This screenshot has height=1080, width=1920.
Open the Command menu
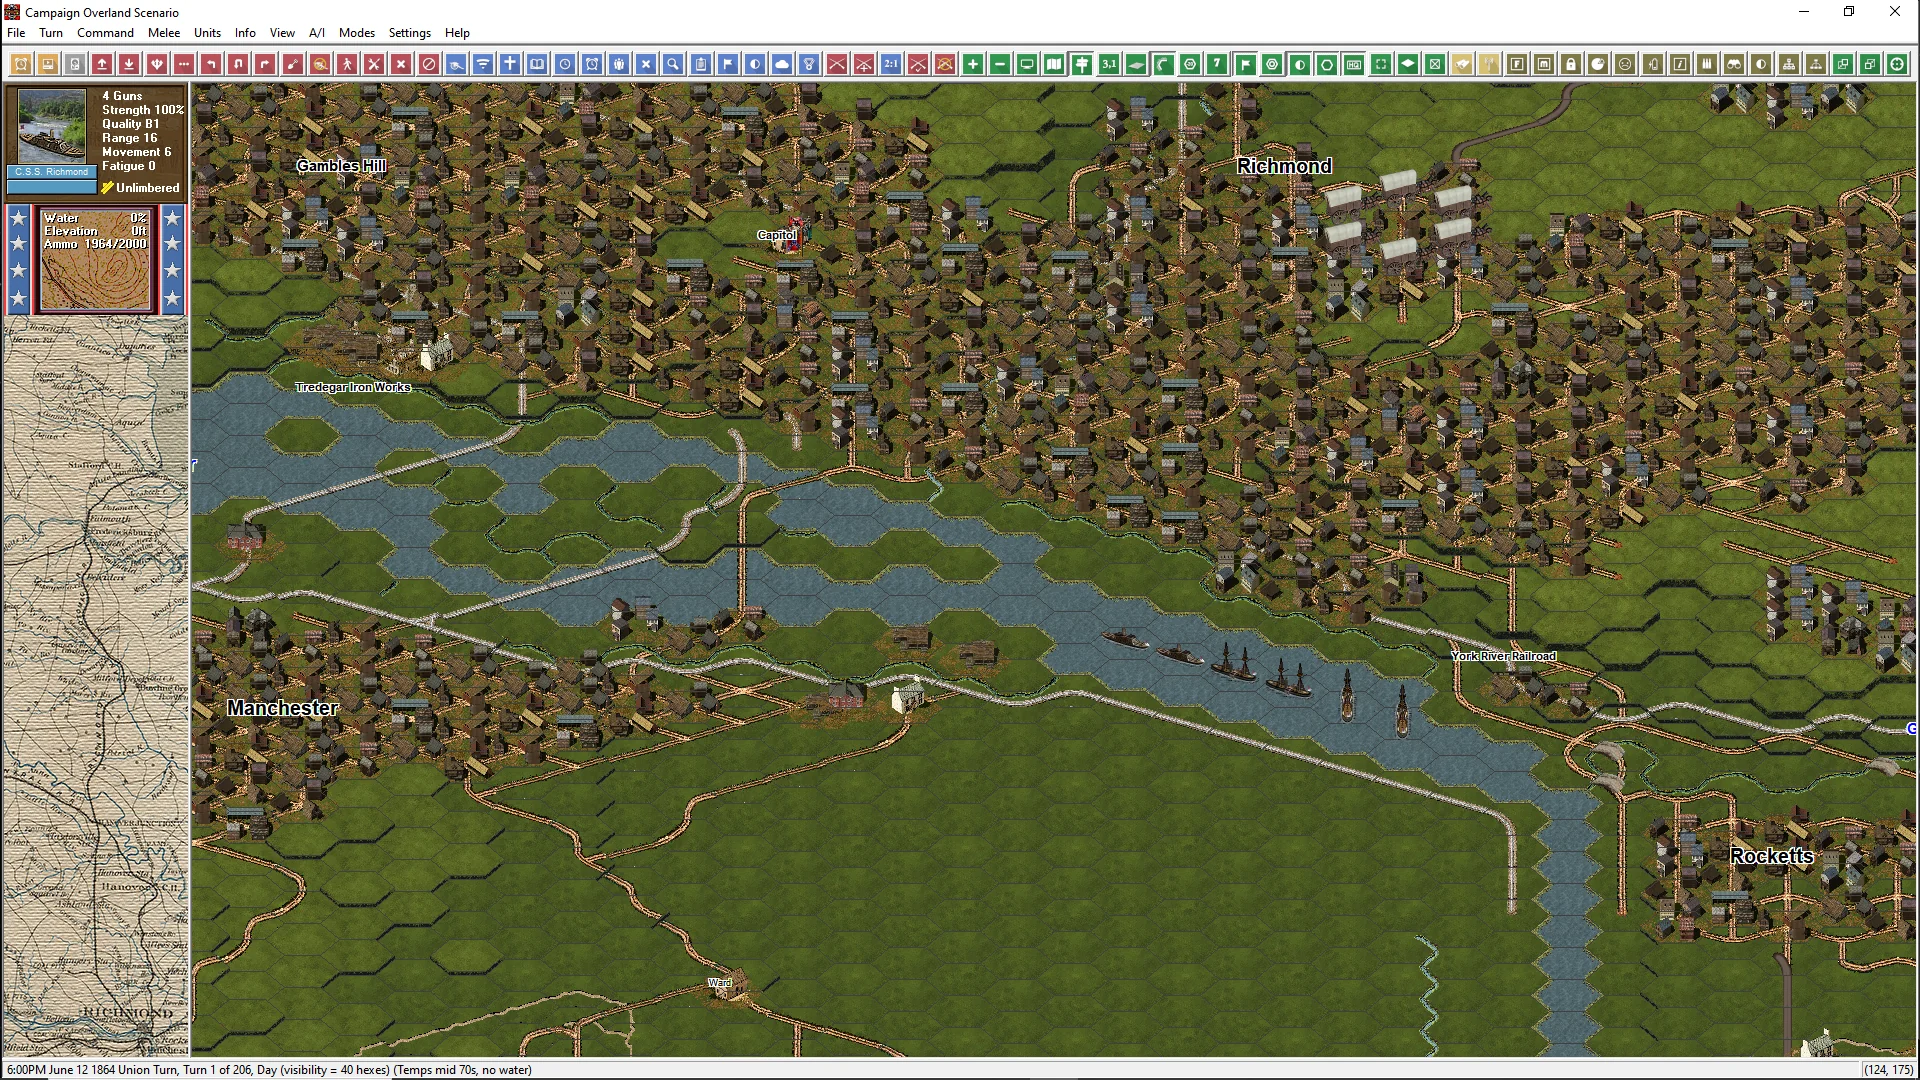(x=105, y=33)
